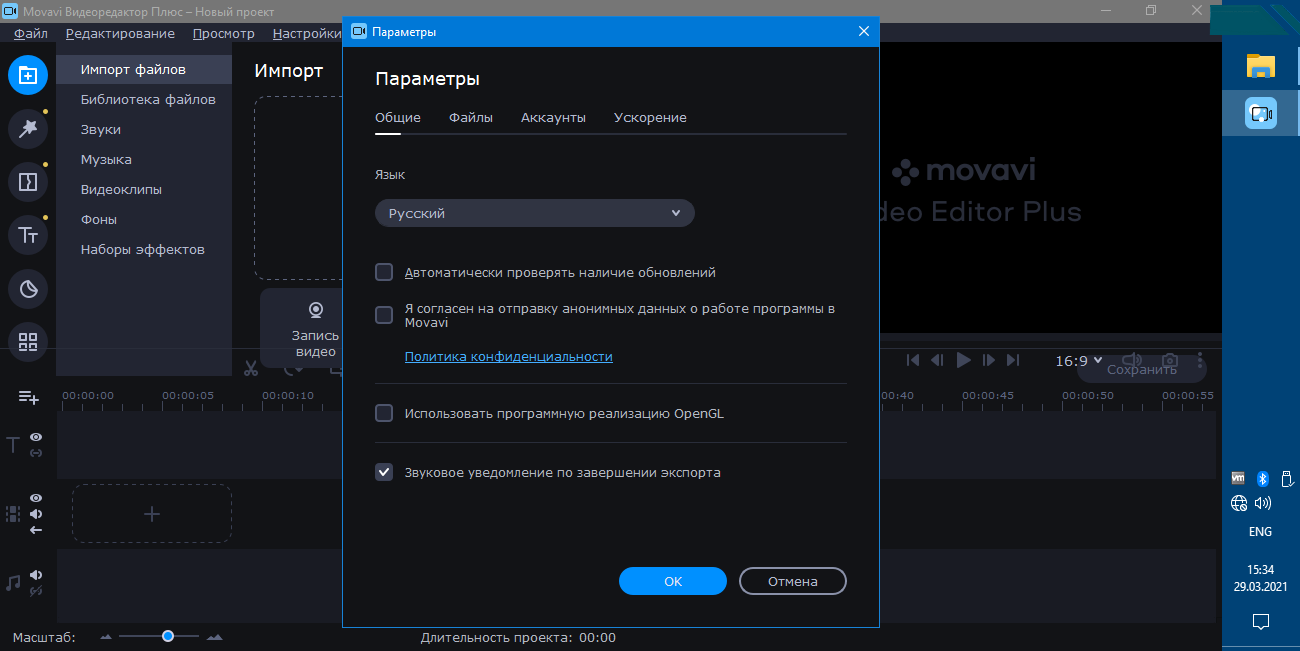Uncheck sound notification on export completion
Screen dimensions: 1300x651
[384, 472]
